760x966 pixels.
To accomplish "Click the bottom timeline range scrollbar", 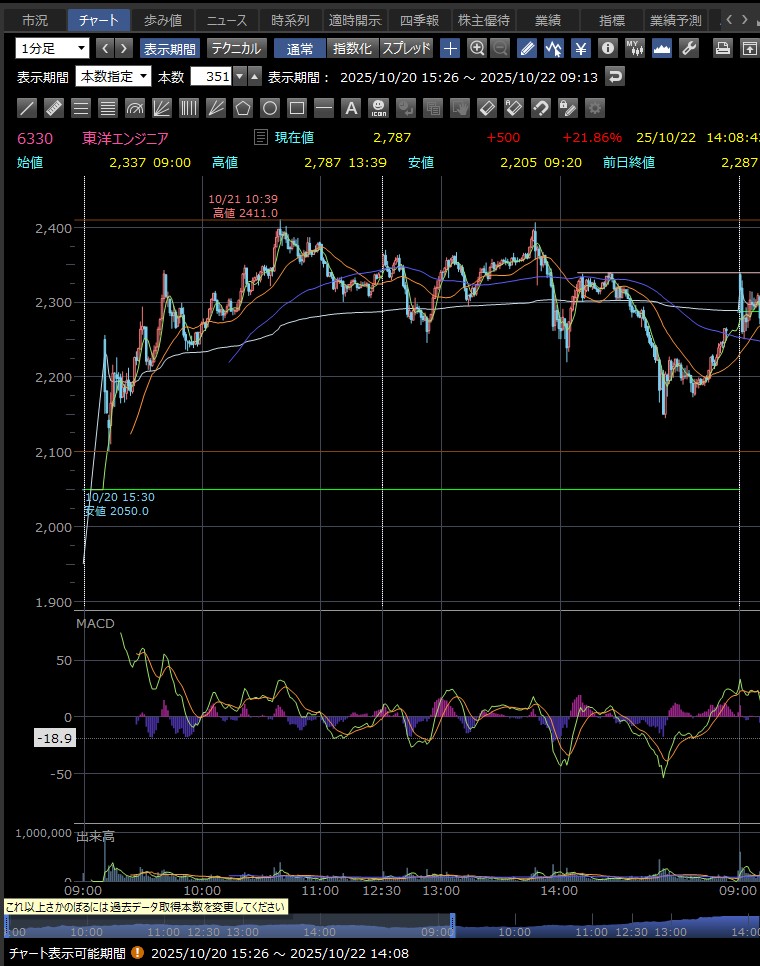I will (380, 927).
